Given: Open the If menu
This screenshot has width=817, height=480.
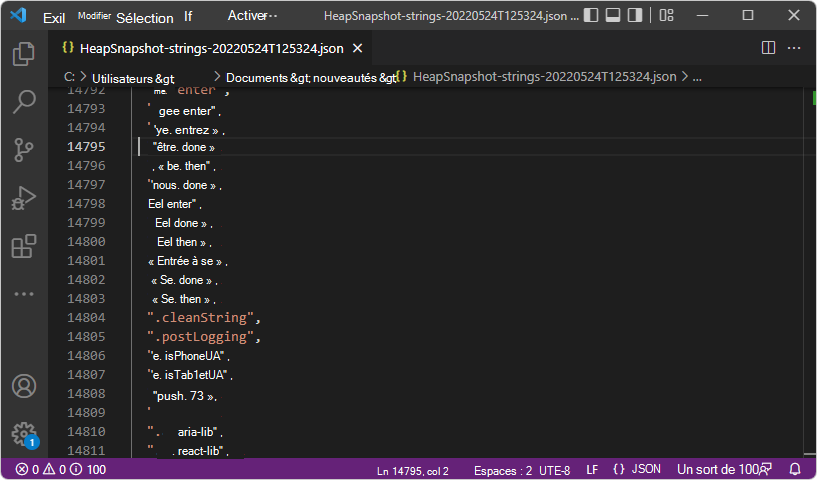Looking at the screenshot, I should coord(188,17).
